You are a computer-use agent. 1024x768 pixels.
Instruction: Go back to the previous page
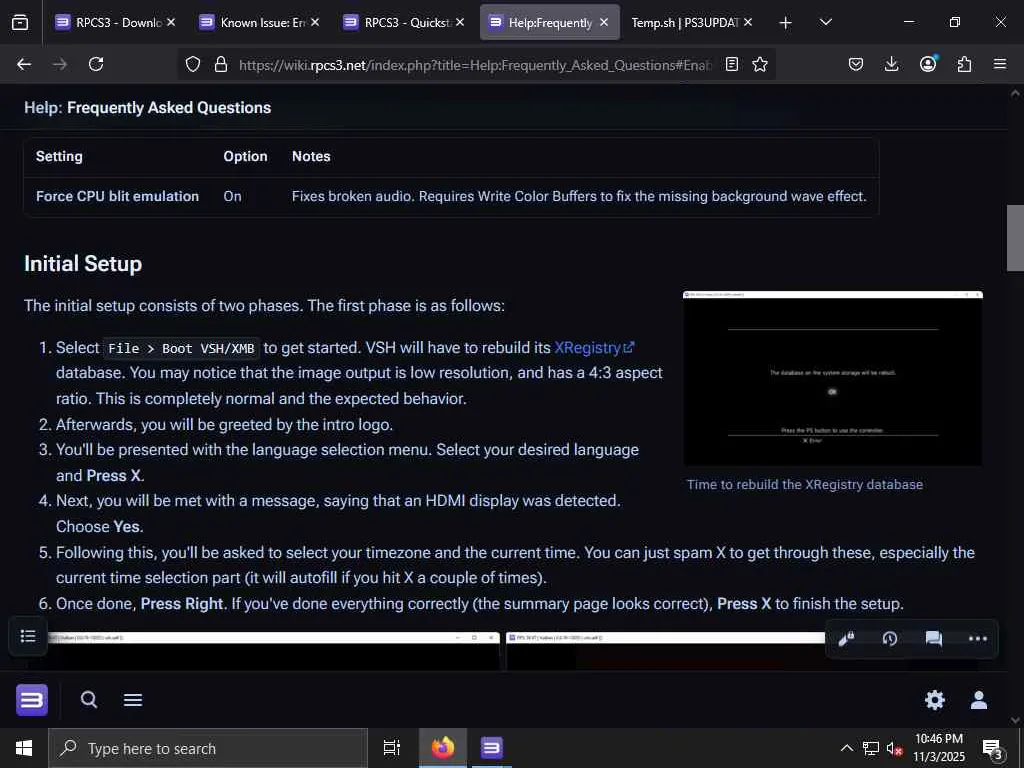tap(24, 64)
